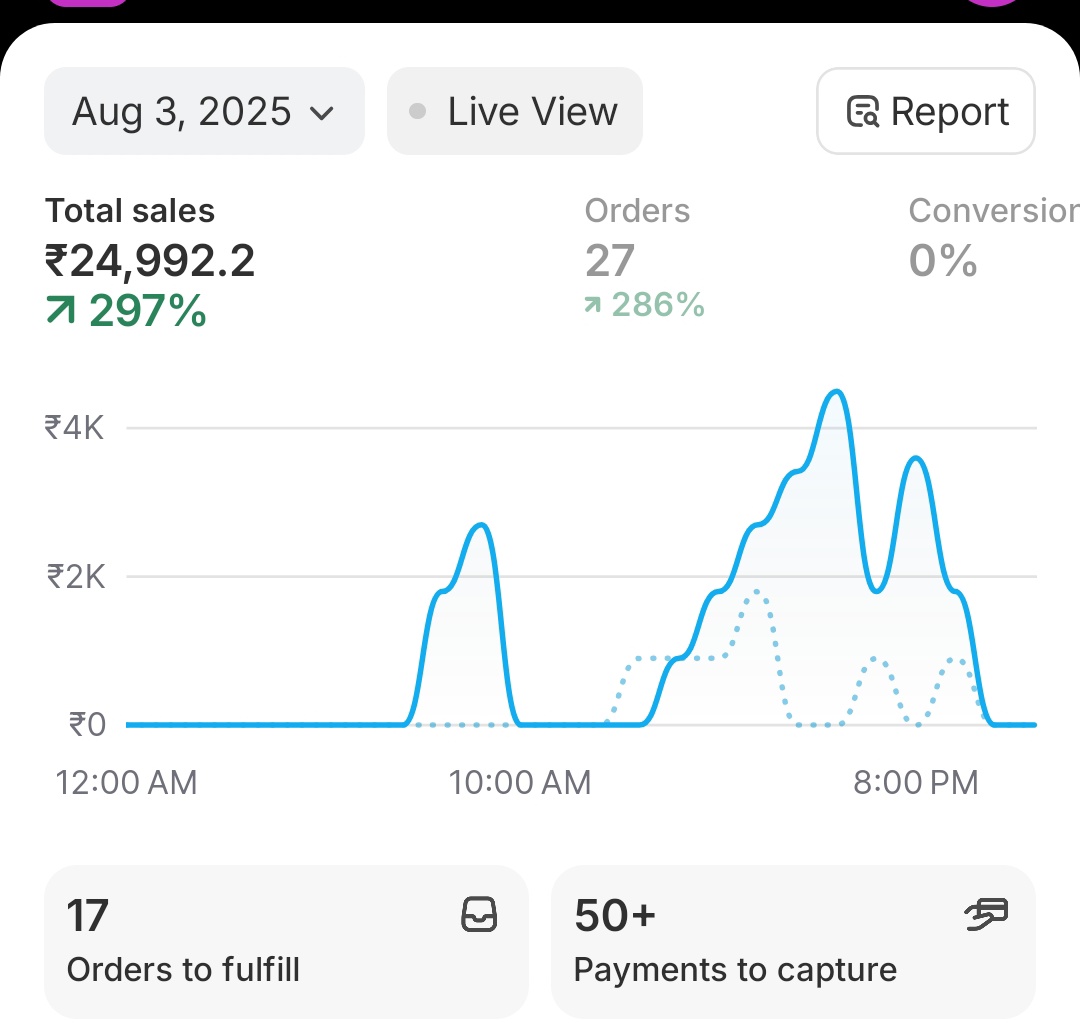Switch to the Conversion metric

[x=992, y=211]
